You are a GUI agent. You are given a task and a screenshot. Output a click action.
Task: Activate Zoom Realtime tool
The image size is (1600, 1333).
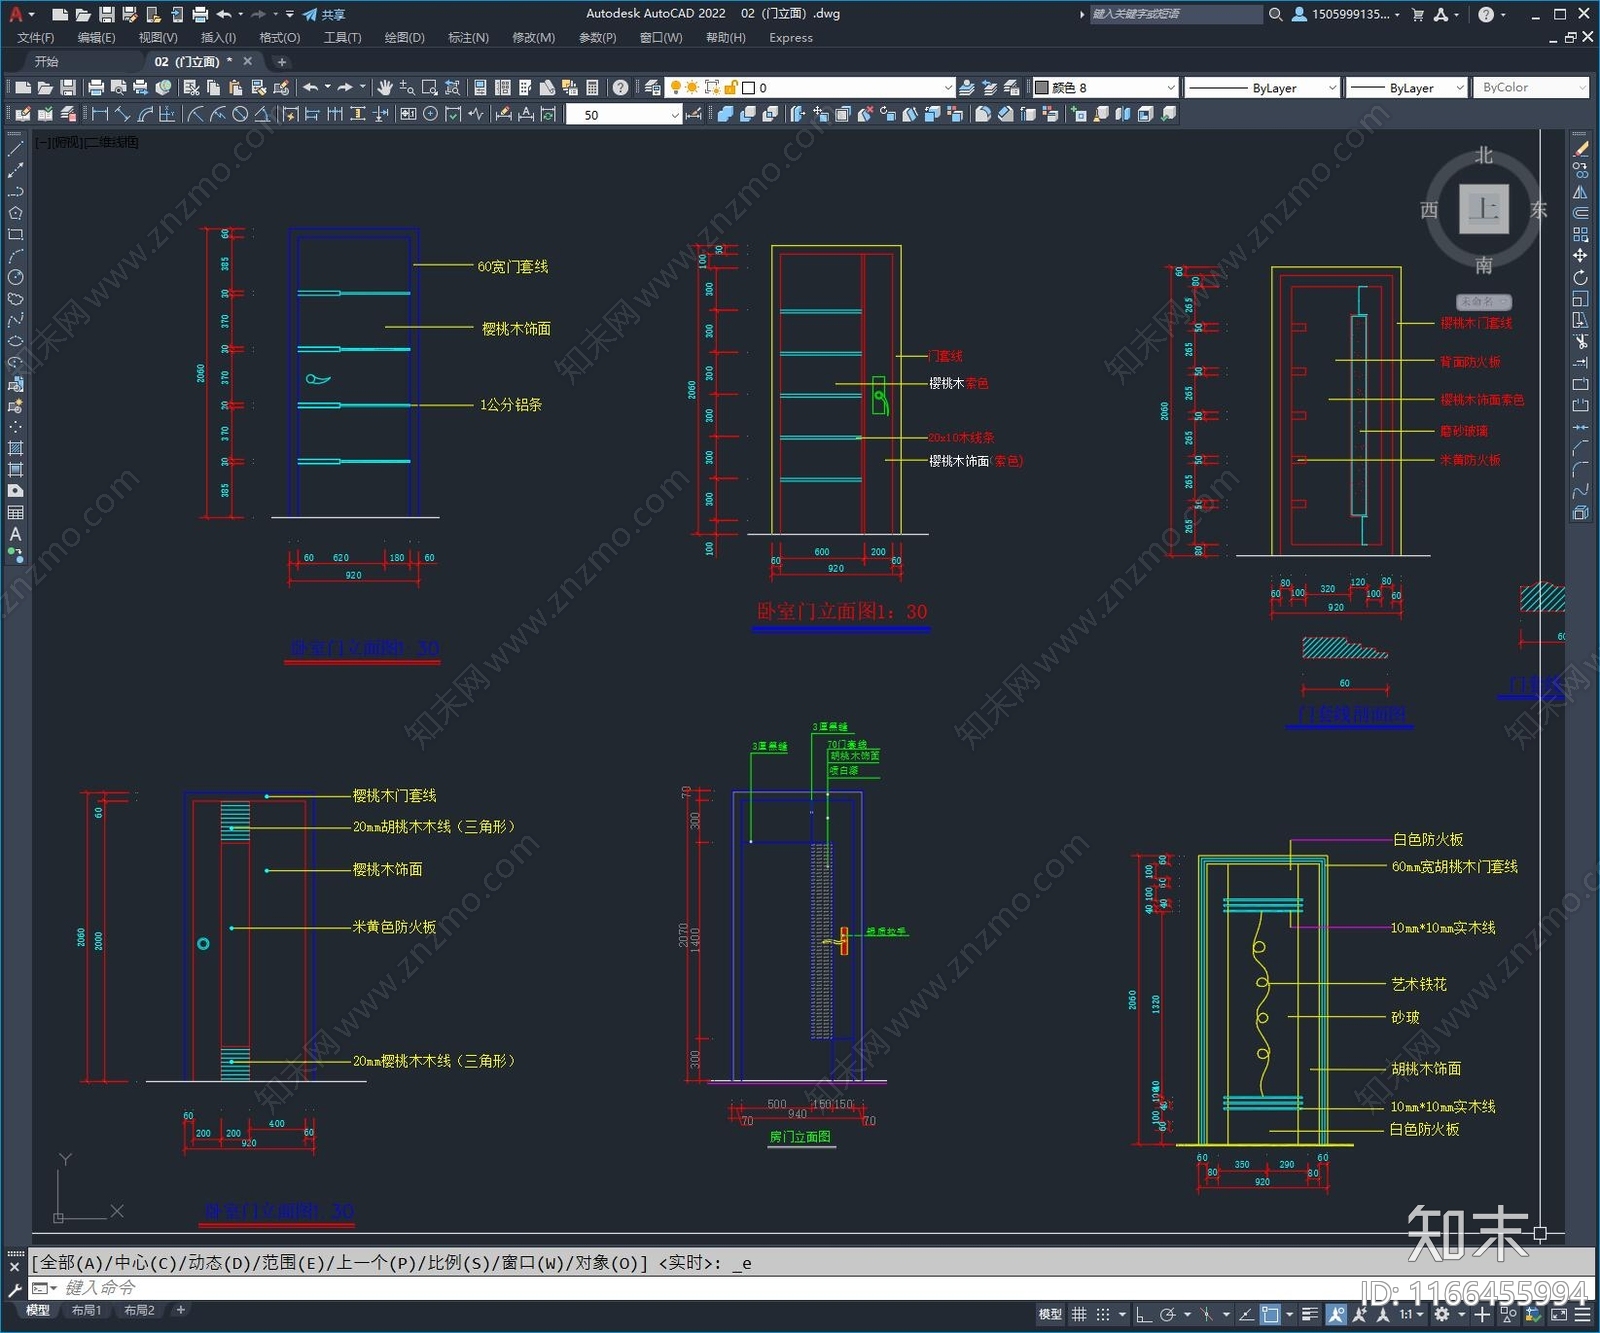pyautogui.click(x=407, y=88)
